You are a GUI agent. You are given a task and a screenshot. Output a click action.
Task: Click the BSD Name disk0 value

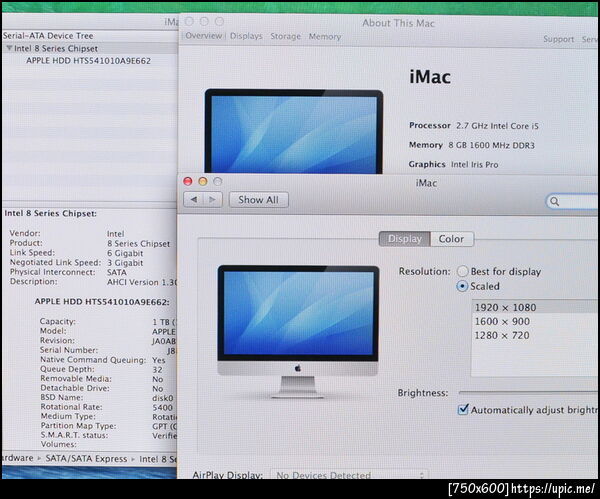coord(163,398)
